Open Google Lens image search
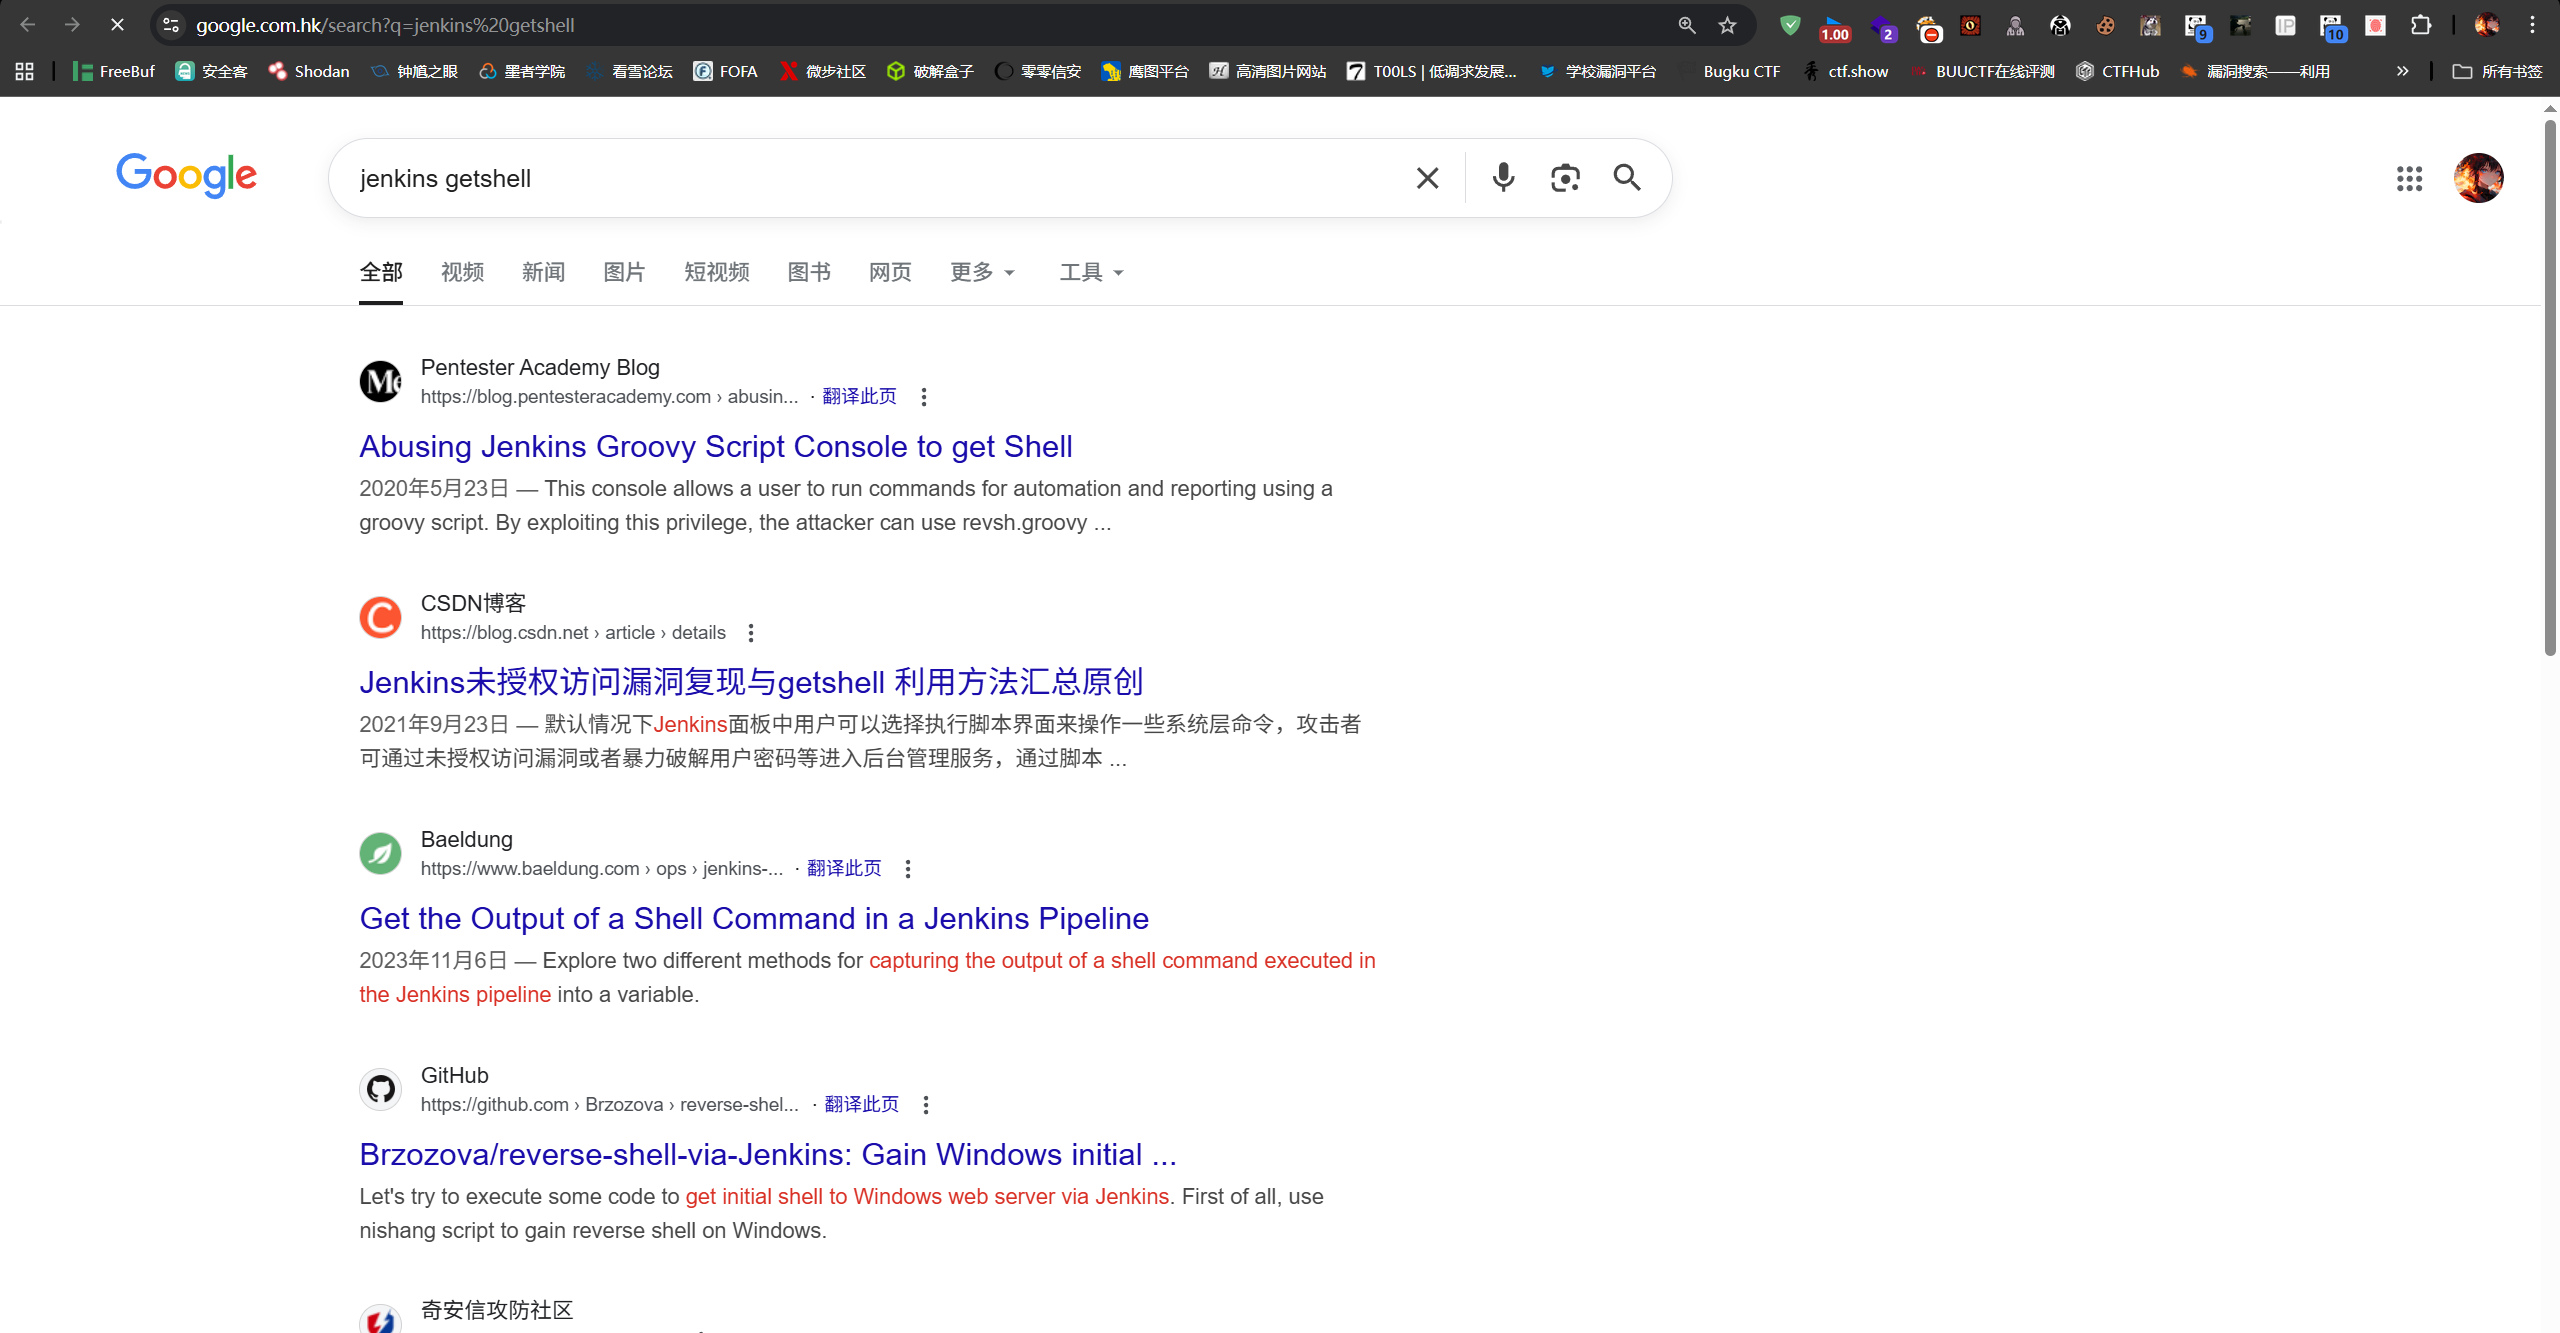Screen dimensions: 2560x1333 pos(1564,178)
